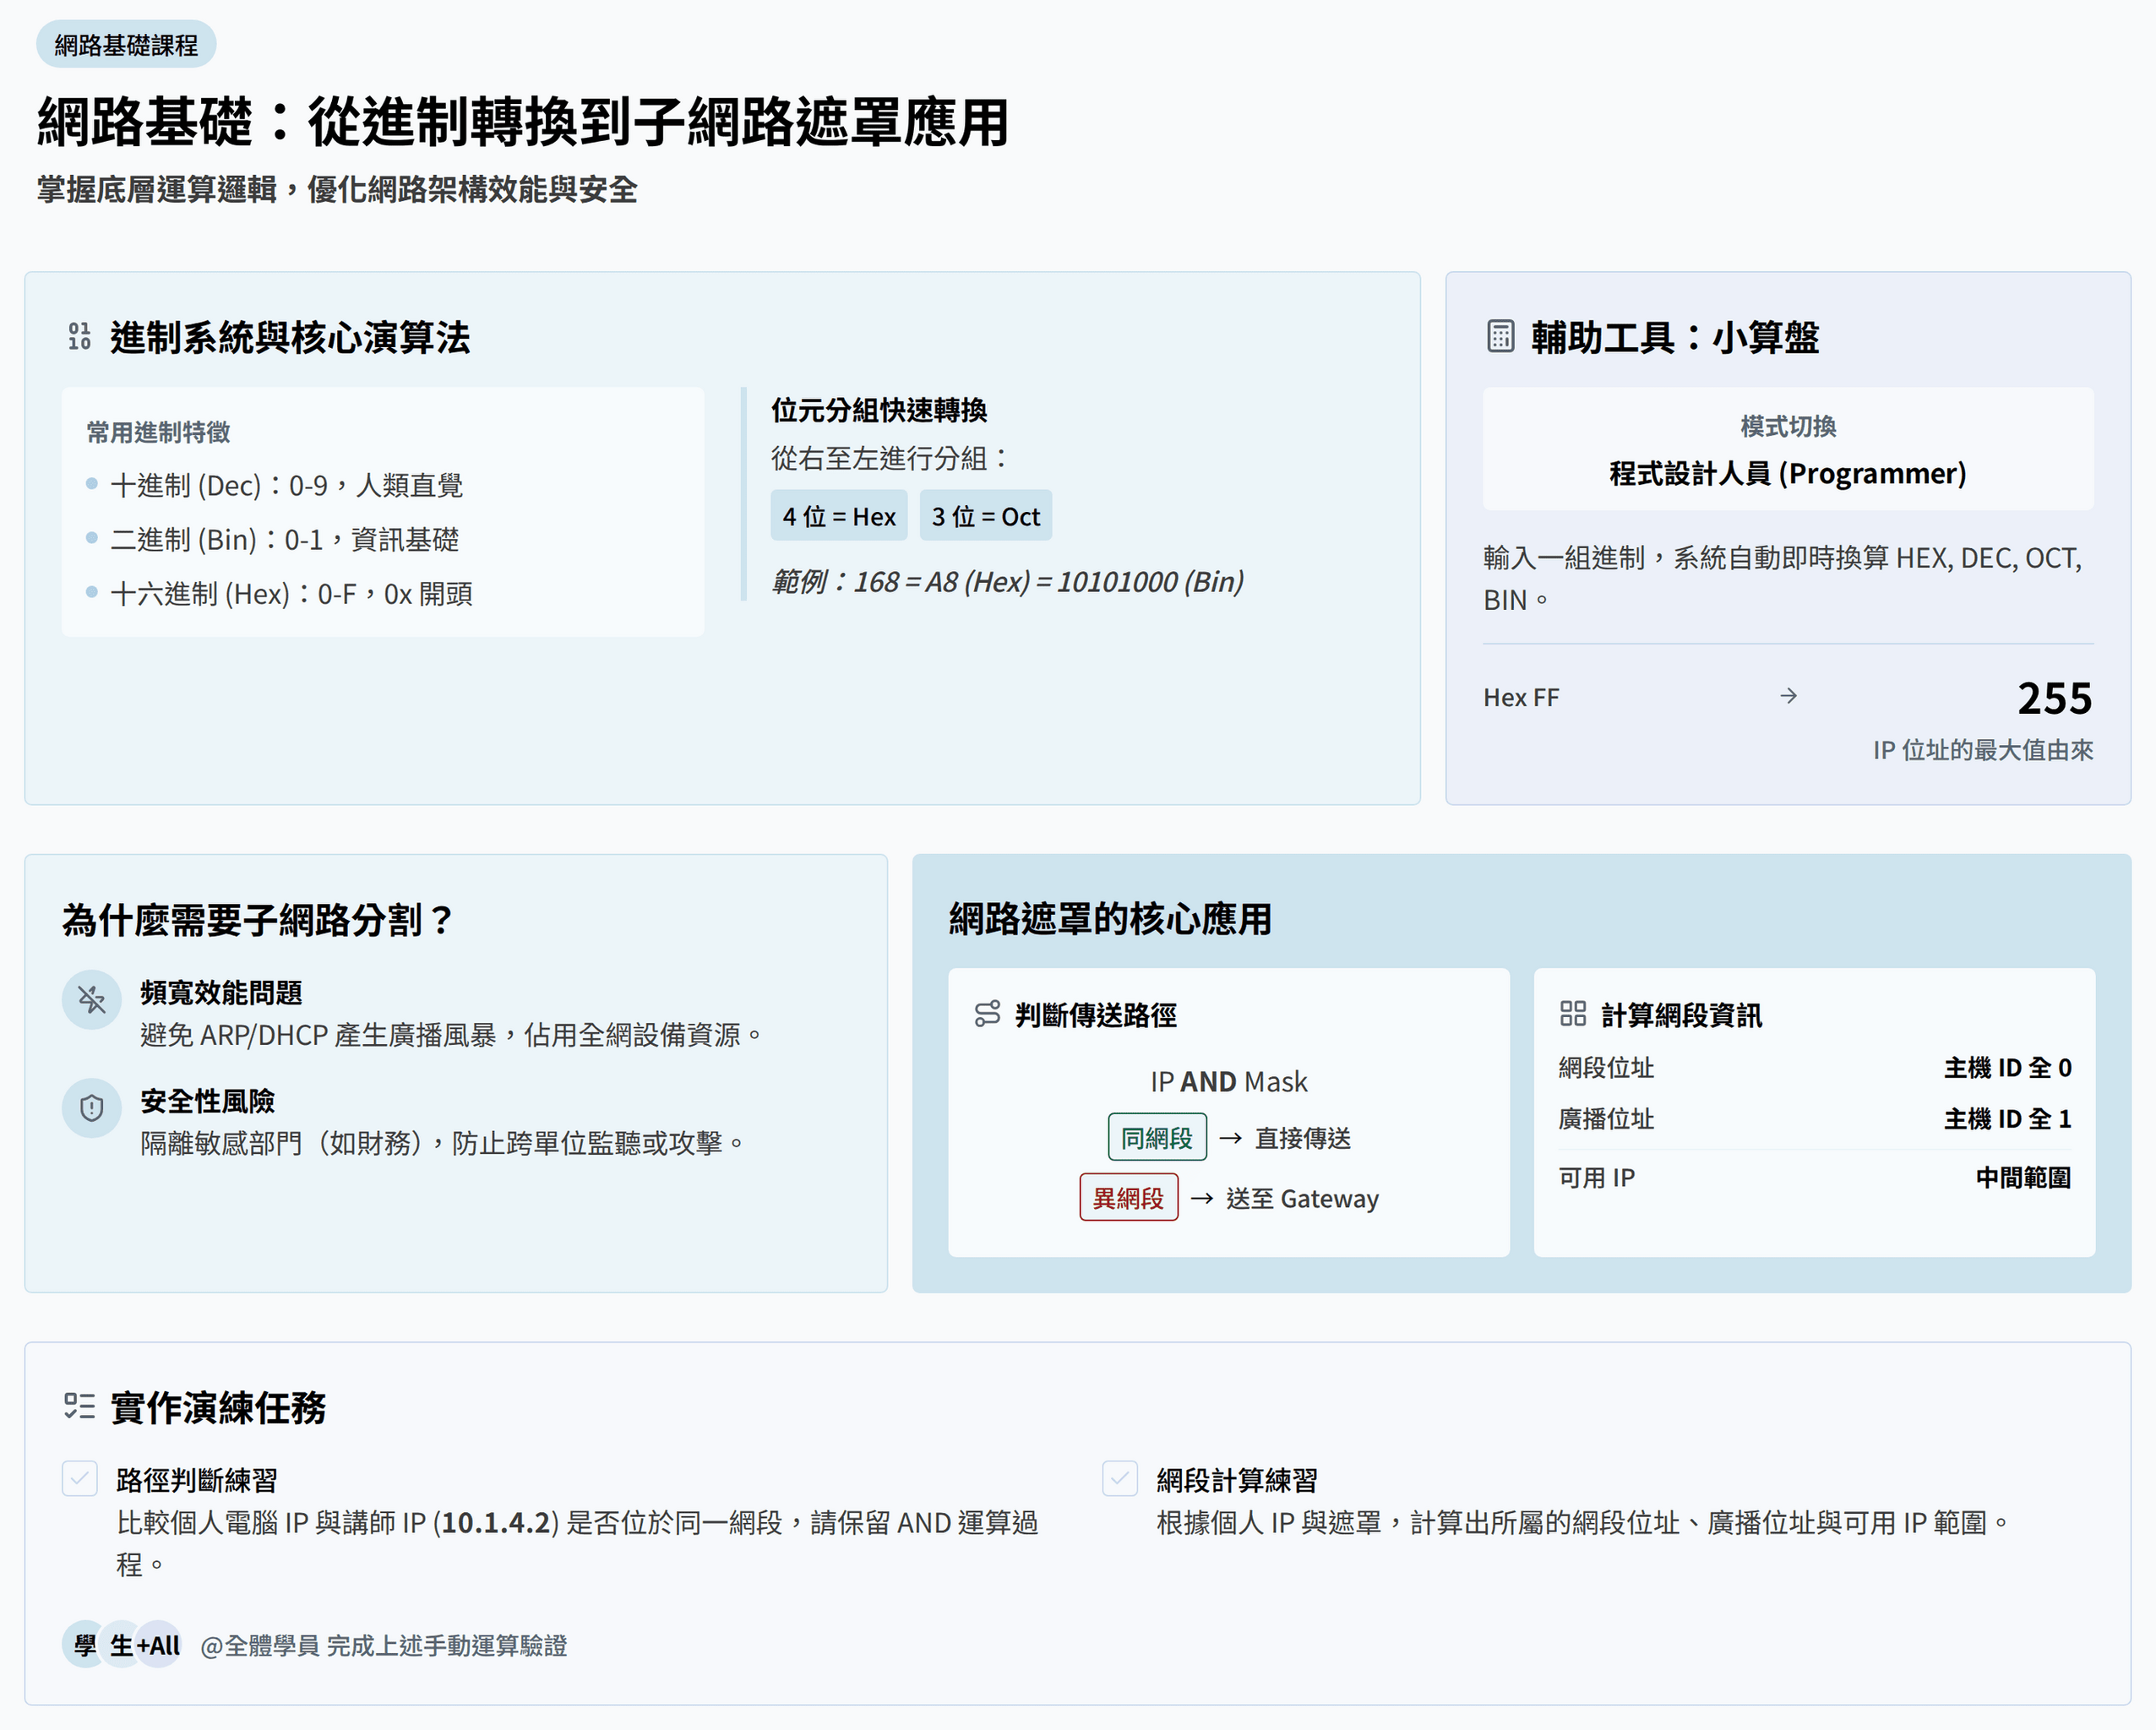Click the +All avatar badge
The image size is (2156, 1730).
pos(160,1645)
